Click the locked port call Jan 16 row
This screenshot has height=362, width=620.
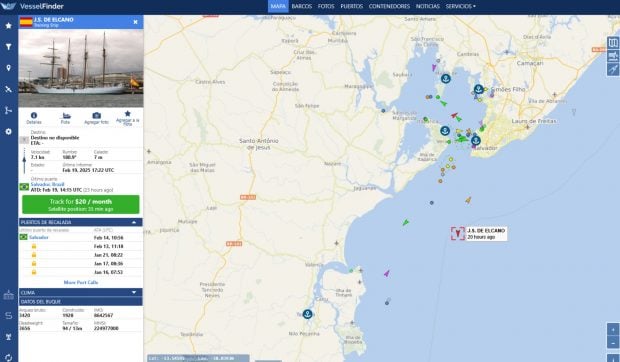[81, 272]
